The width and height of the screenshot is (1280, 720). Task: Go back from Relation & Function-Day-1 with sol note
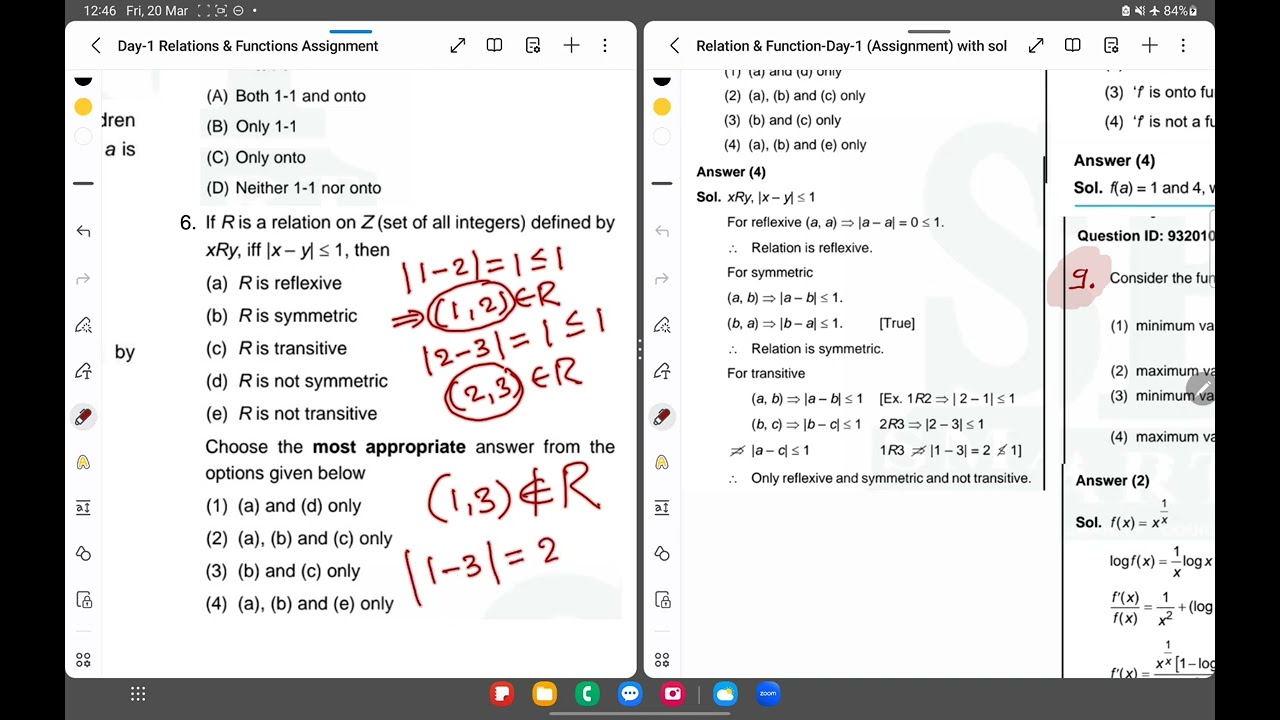(674, 46)
